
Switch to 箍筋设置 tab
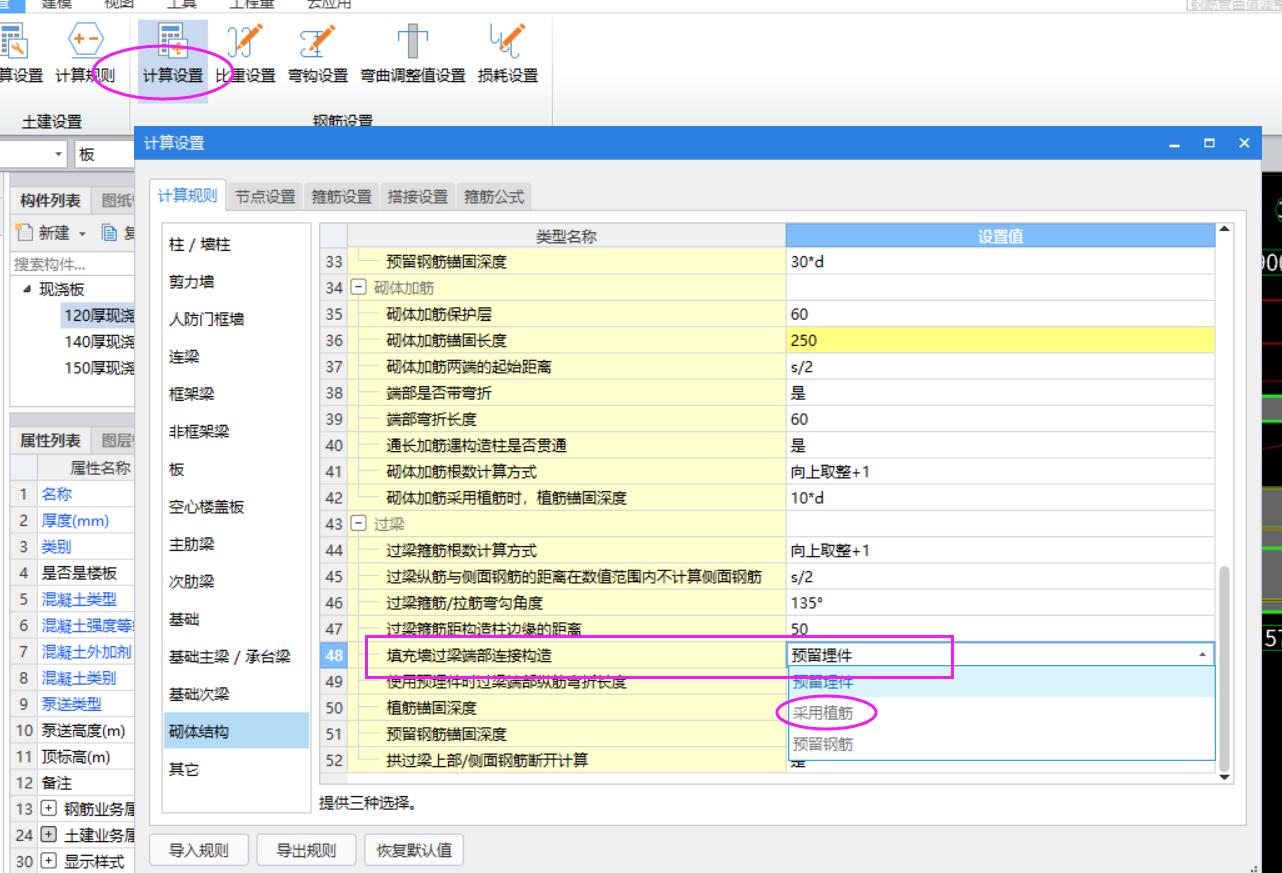(341, 197)
